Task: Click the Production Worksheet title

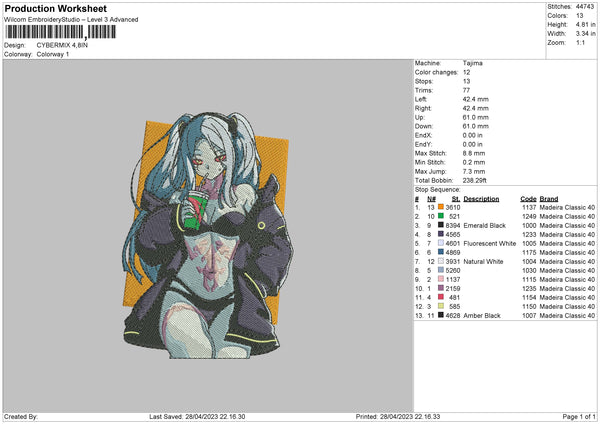Action: tap(55, 8)
